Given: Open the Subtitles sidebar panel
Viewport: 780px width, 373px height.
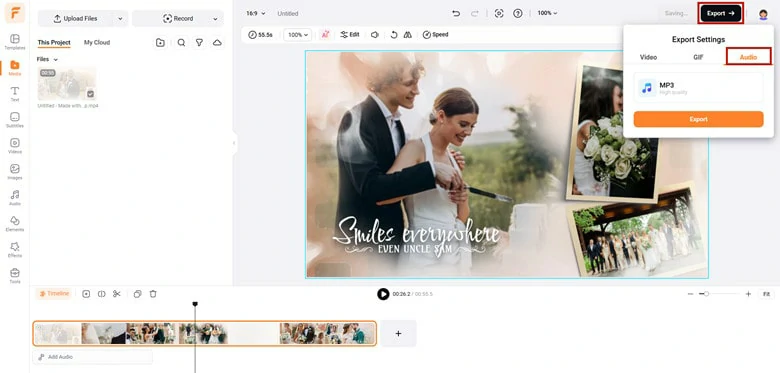Looking at the screenshot, I should (14, 119).
